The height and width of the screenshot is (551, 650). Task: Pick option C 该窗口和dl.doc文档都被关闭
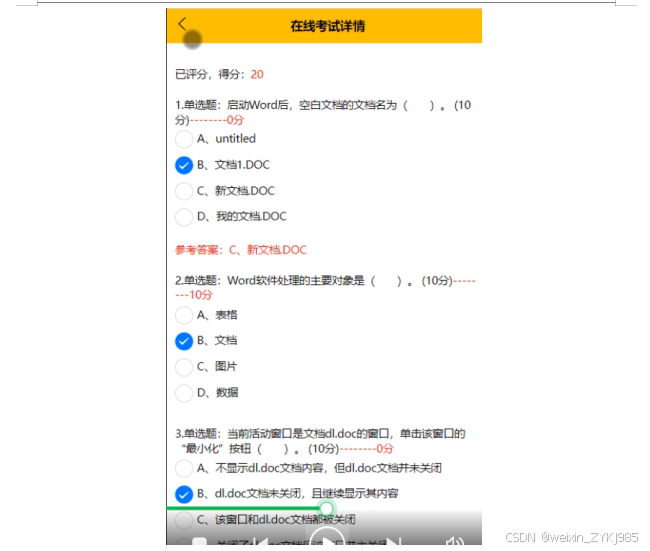[184, 520]
